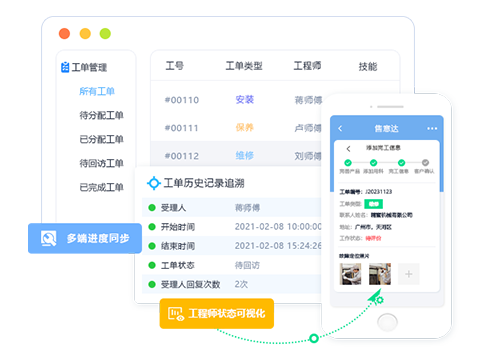Click the yellow window minimize dot

[85, 34]
